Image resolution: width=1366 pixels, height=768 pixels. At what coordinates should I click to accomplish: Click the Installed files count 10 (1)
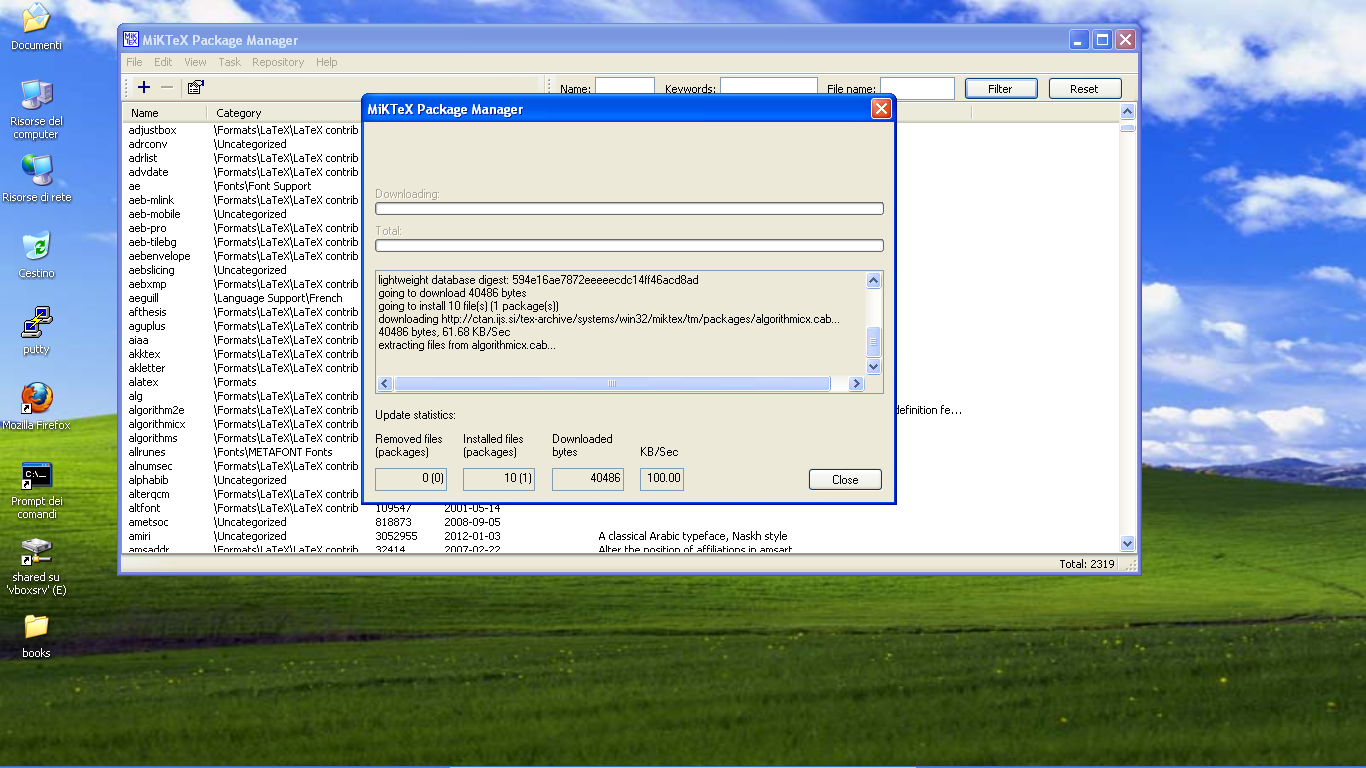(499, 479)
